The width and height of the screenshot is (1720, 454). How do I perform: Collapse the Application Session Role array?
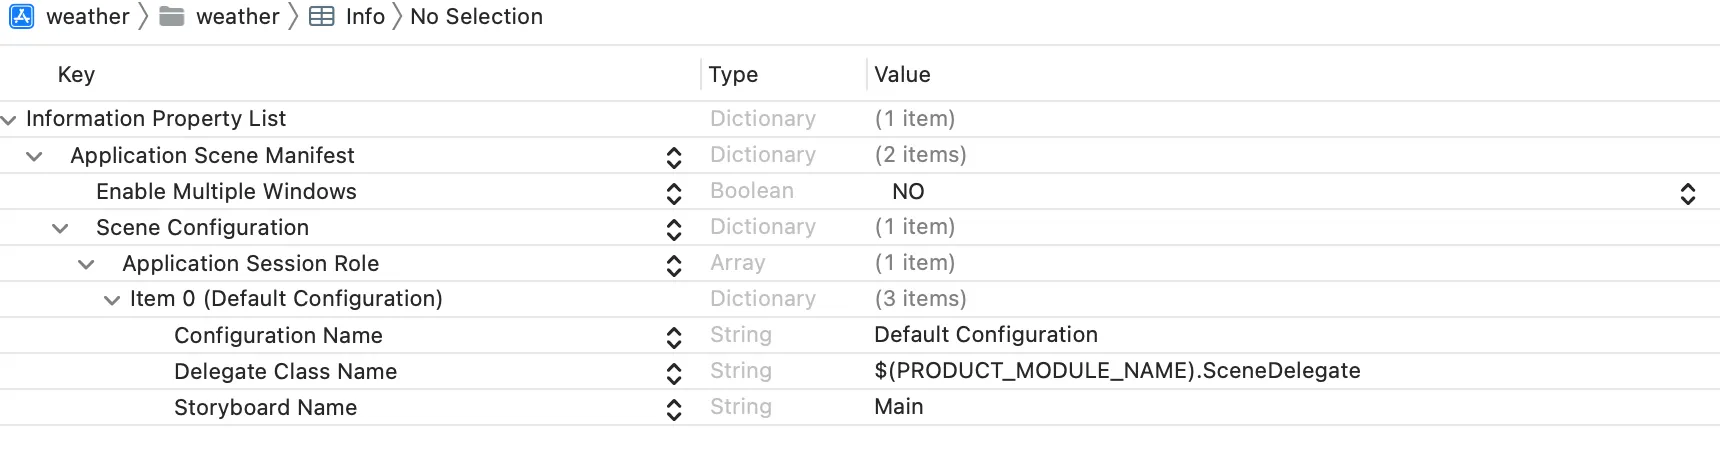click(86, 264)
